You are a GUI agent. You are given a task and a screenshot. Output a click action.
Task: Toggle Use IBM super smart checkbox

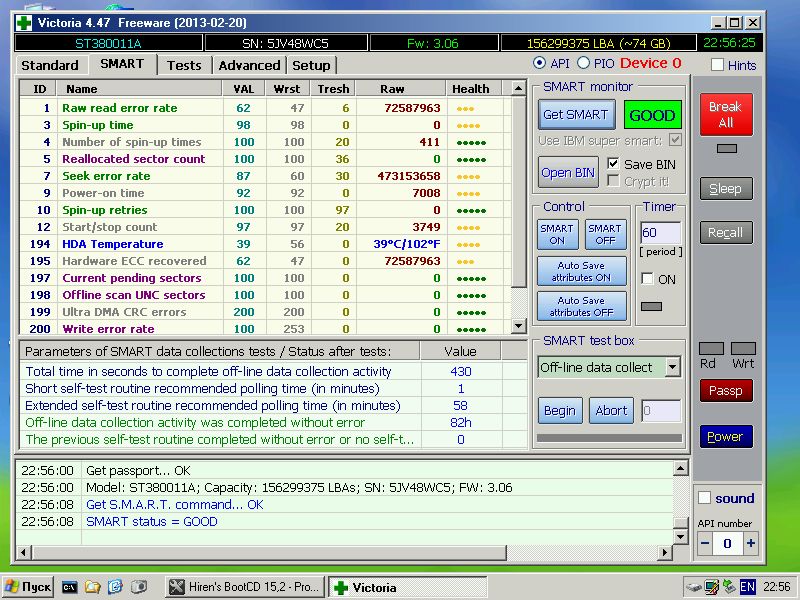tap(676, 140)
